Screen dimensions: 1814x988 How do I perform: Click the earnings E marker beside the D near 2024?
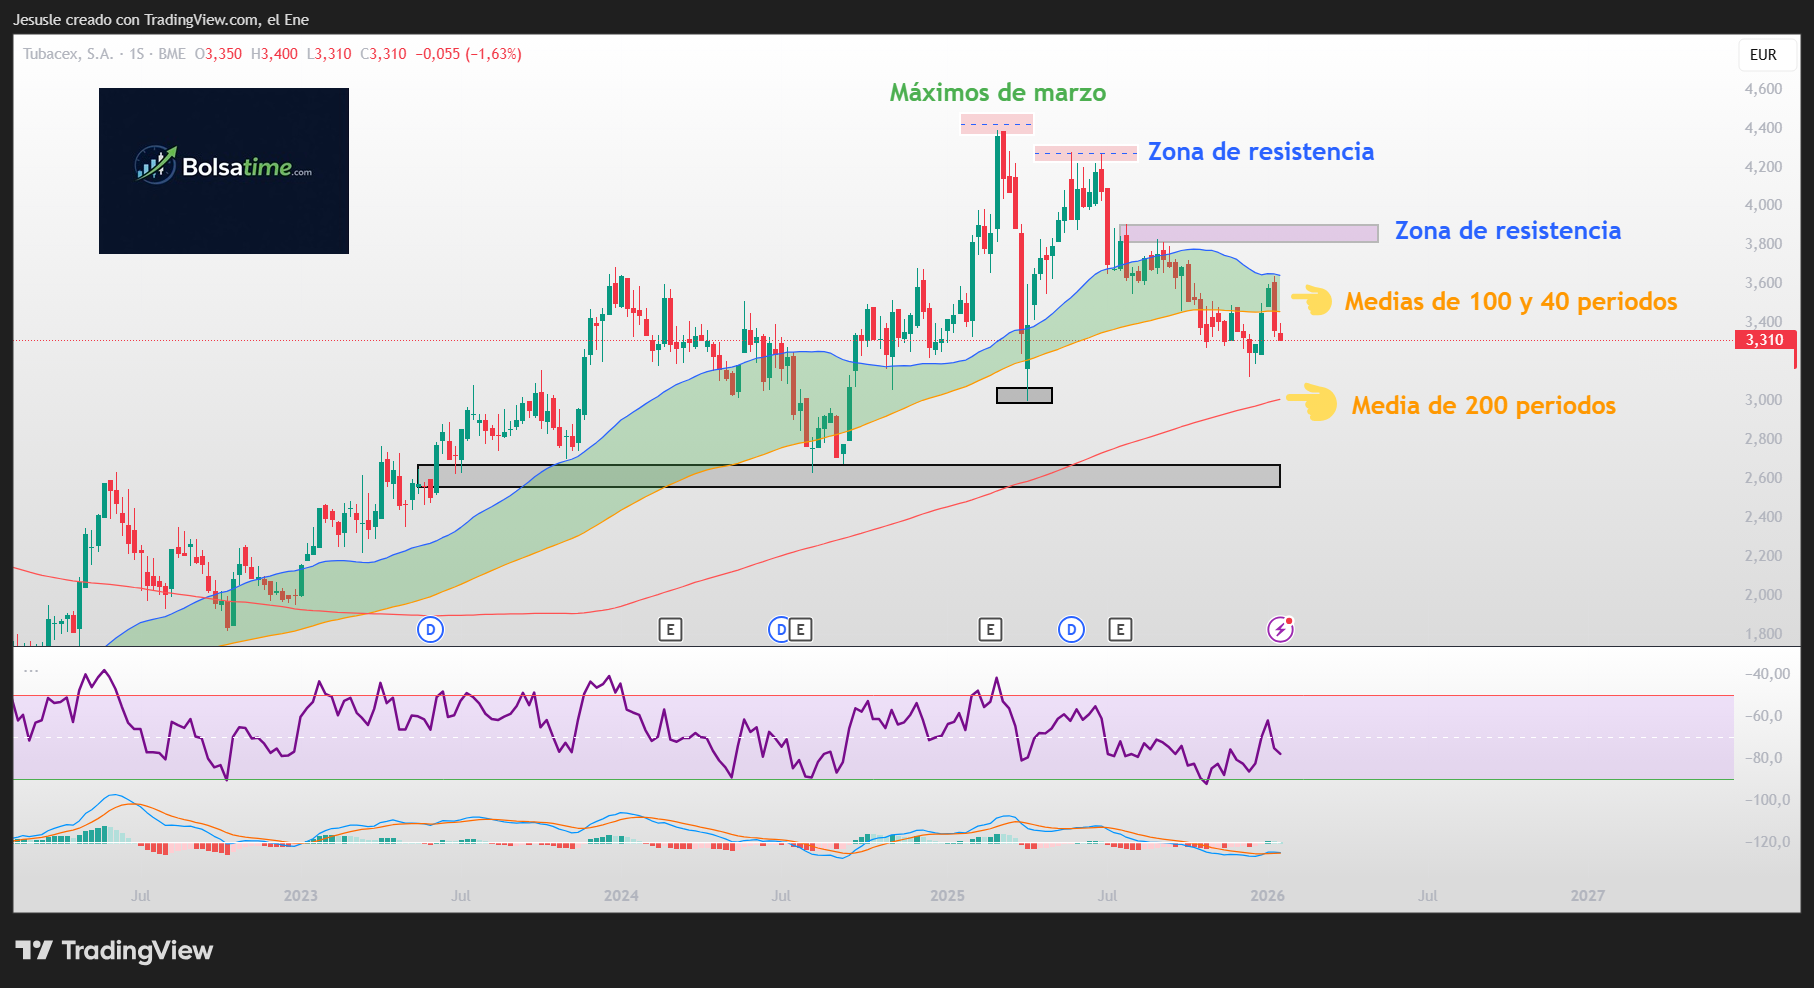tap(800, 630)
